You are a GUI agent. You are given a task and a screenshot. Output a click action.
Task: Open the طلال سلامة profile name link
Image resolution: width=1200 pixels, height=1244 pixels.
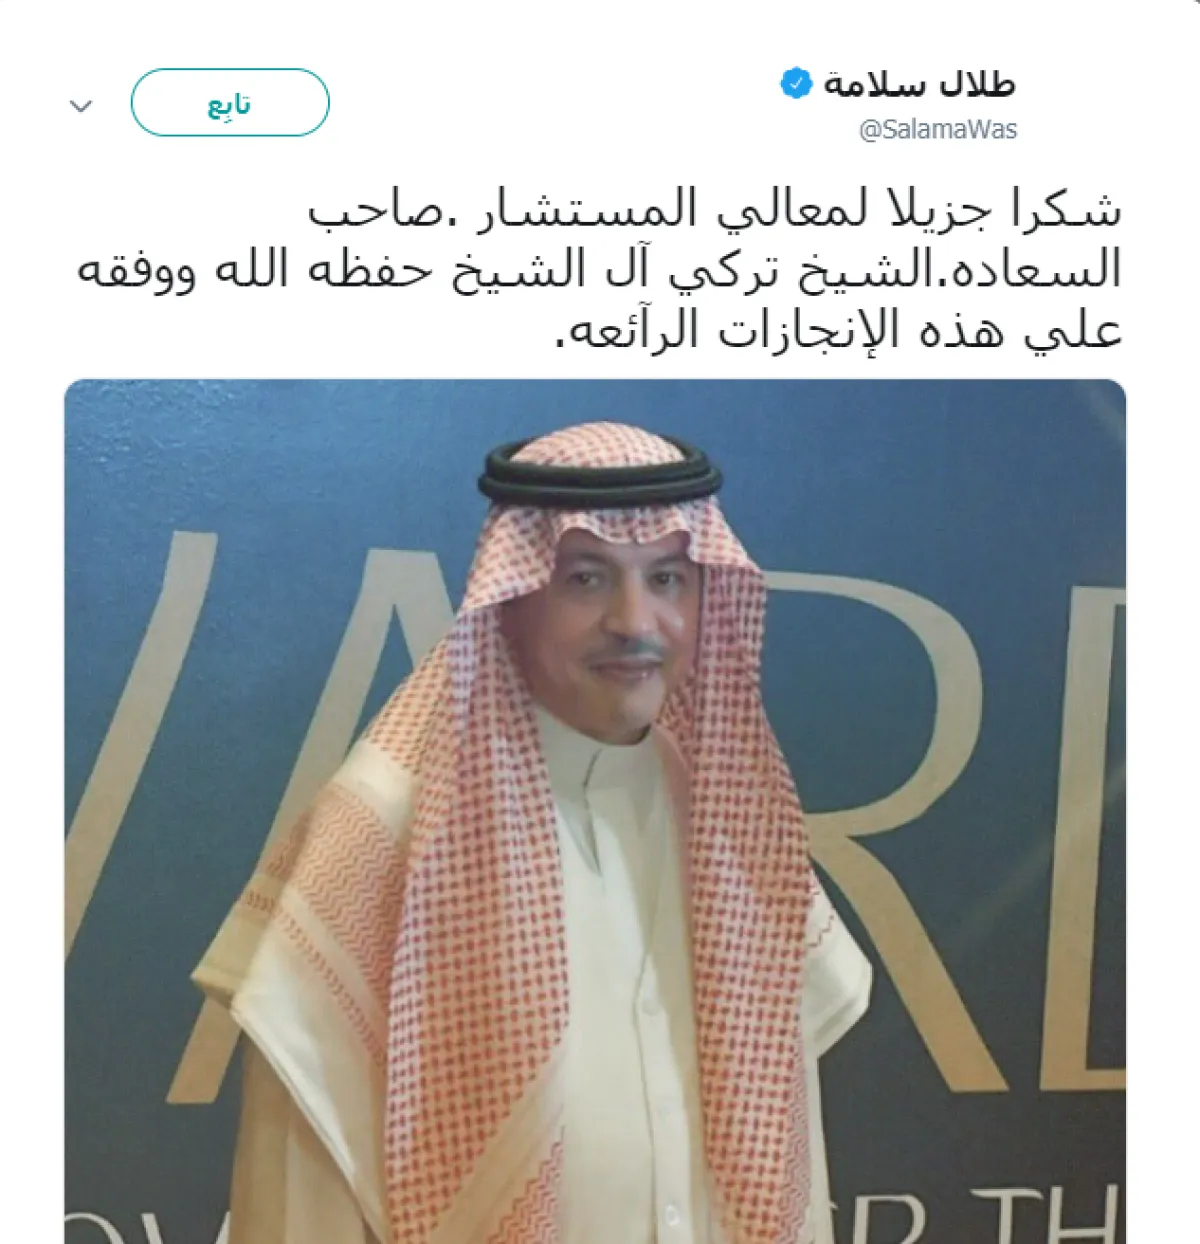tap(919, 85)
